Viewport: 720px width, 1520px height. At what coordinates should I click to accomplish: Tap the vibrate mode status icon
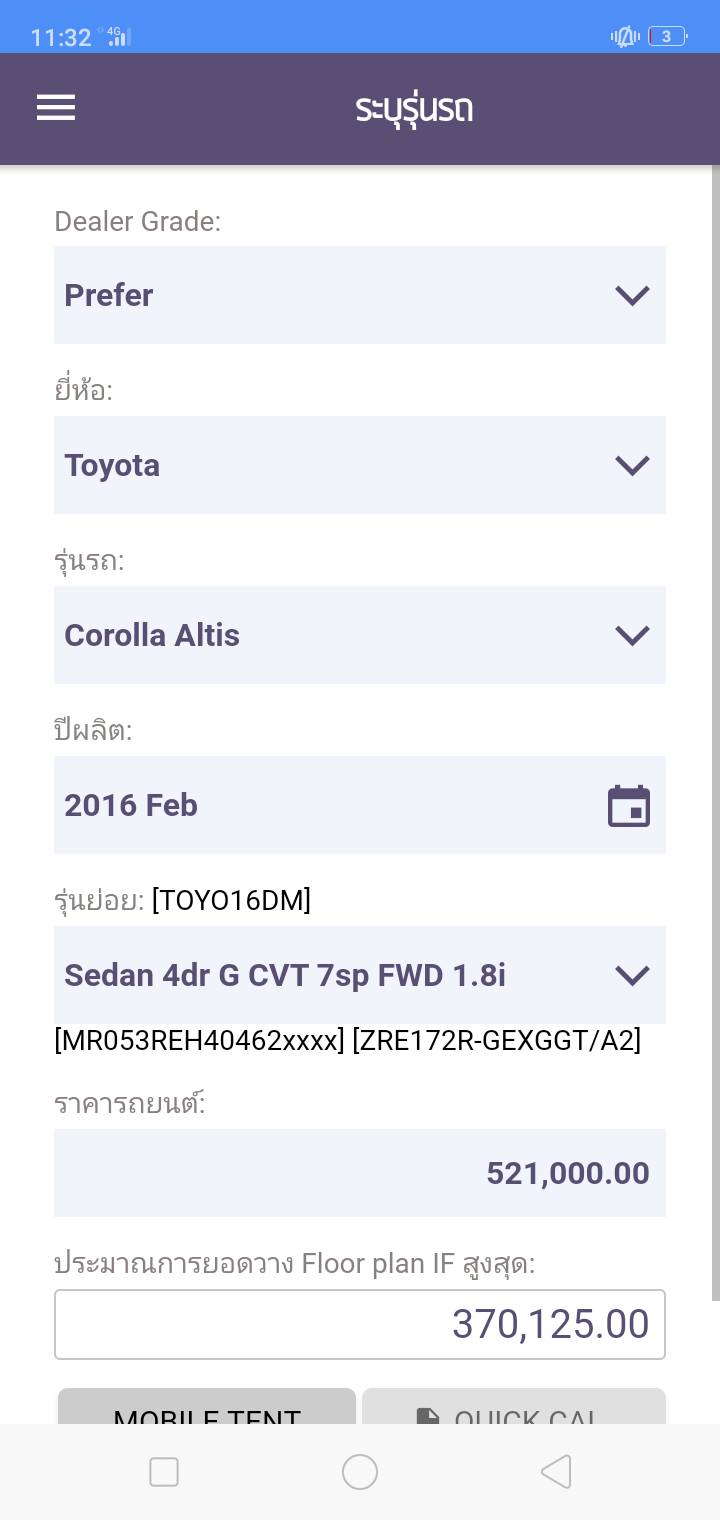(625, 37)
